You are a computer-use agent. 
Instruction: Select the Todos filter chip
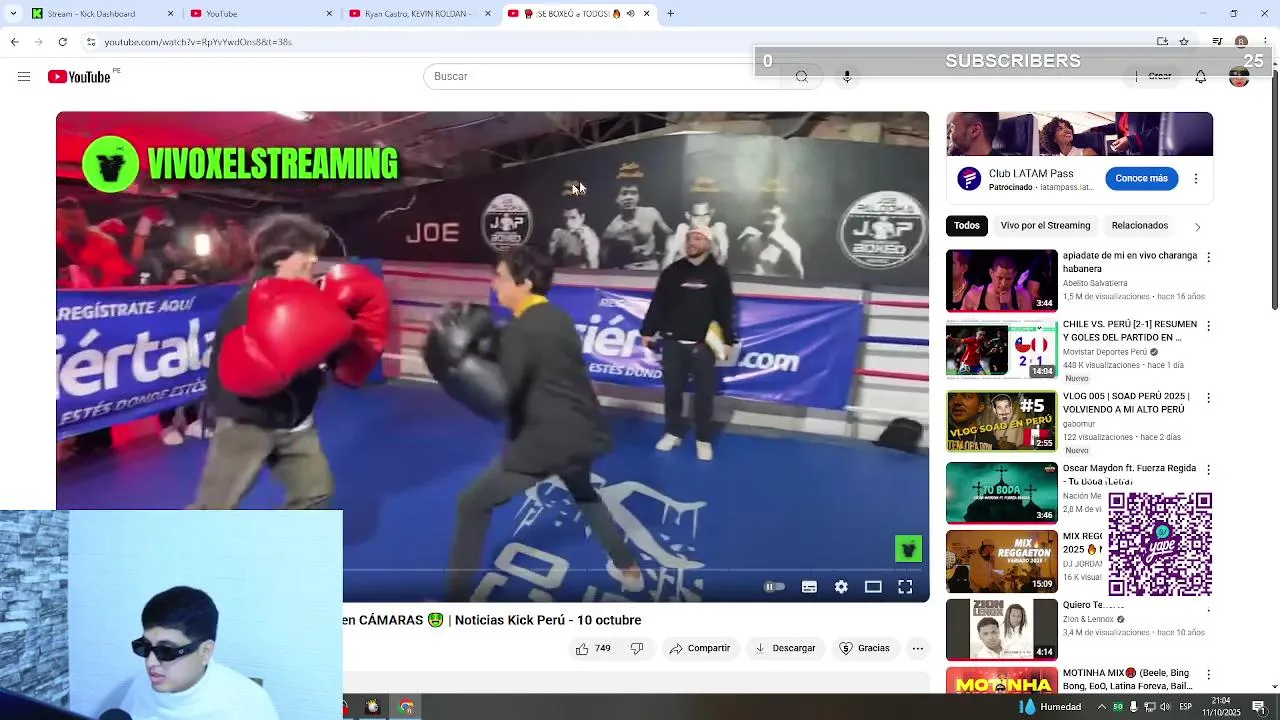[967, 226]
